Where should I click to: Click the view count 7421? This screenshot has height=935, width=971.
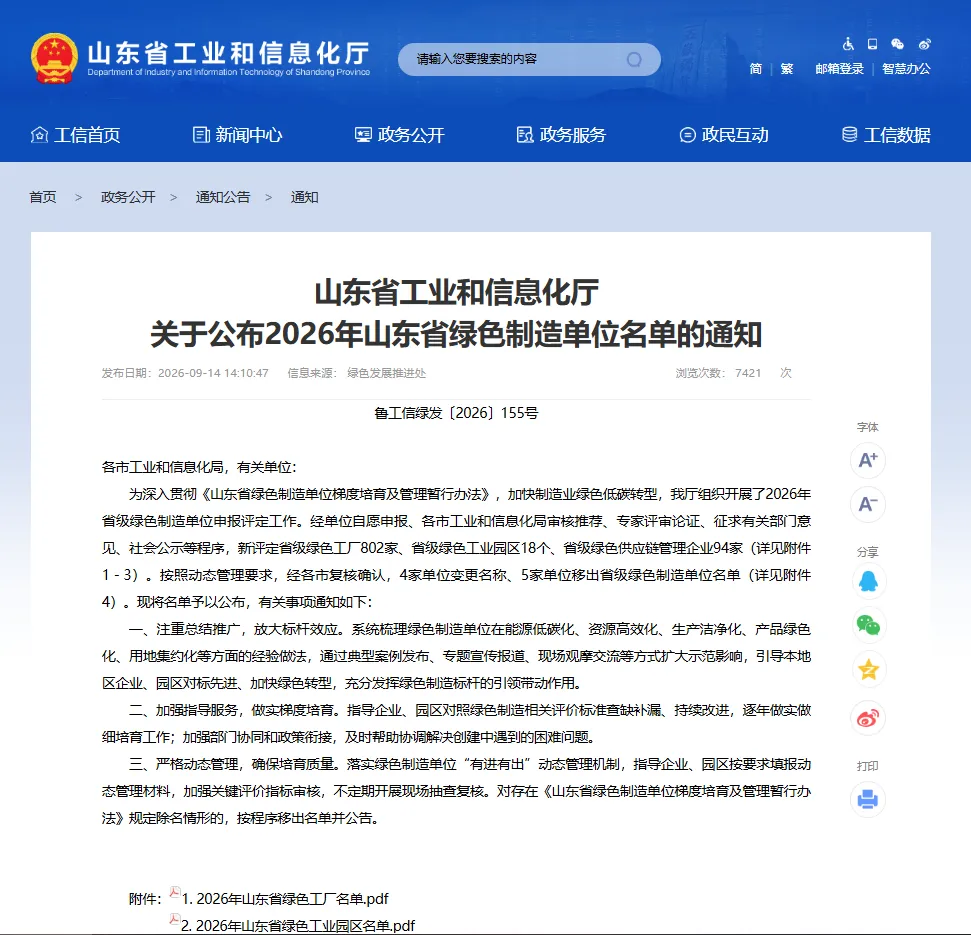click(x=748, y=373)
